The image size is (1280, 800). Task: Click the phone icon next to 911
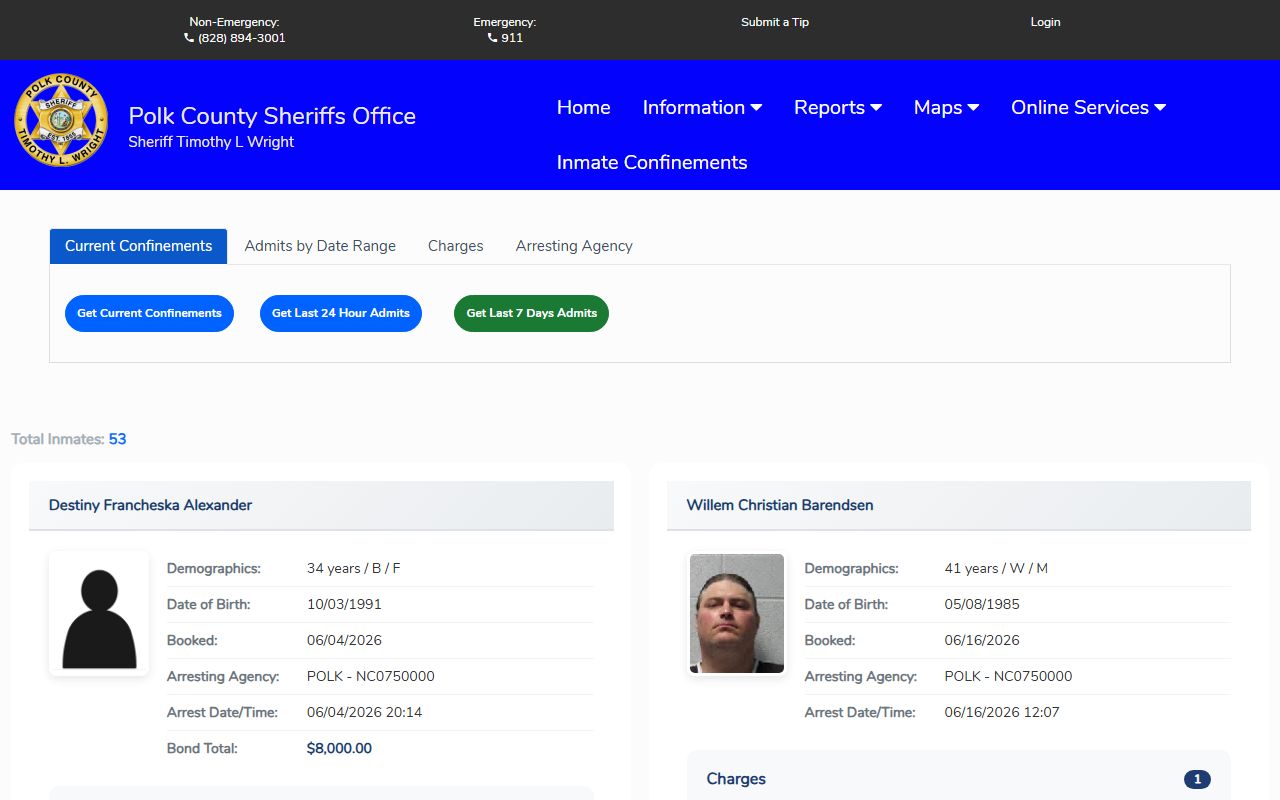[x=492, y=38]
